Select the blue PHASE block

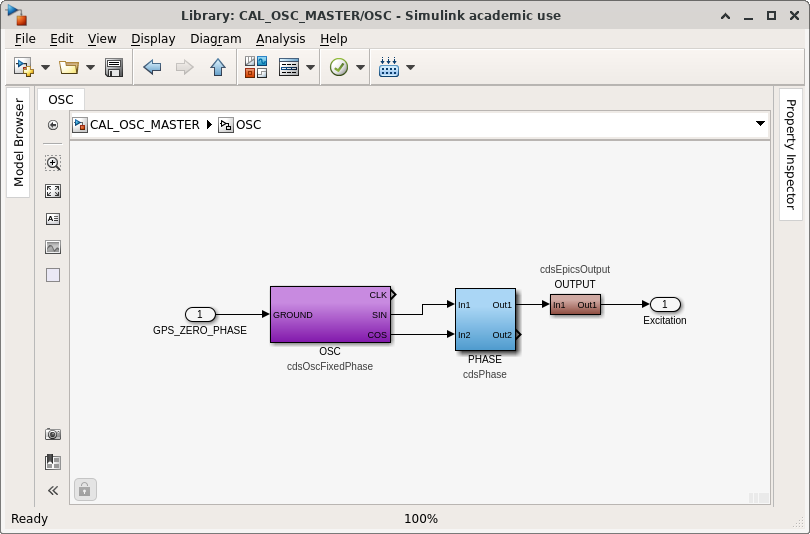click(485, 320)
